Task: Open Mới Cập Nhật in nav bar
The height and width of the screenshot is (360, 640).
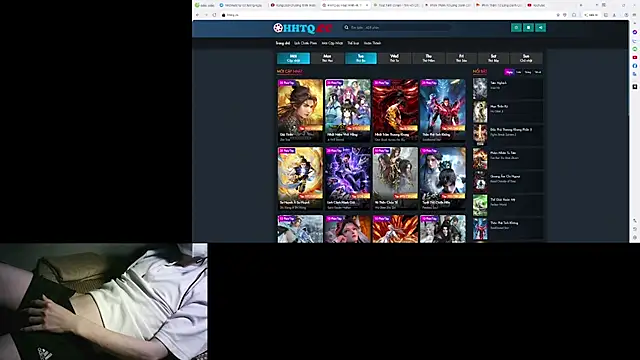Action: tap(332, 43)
